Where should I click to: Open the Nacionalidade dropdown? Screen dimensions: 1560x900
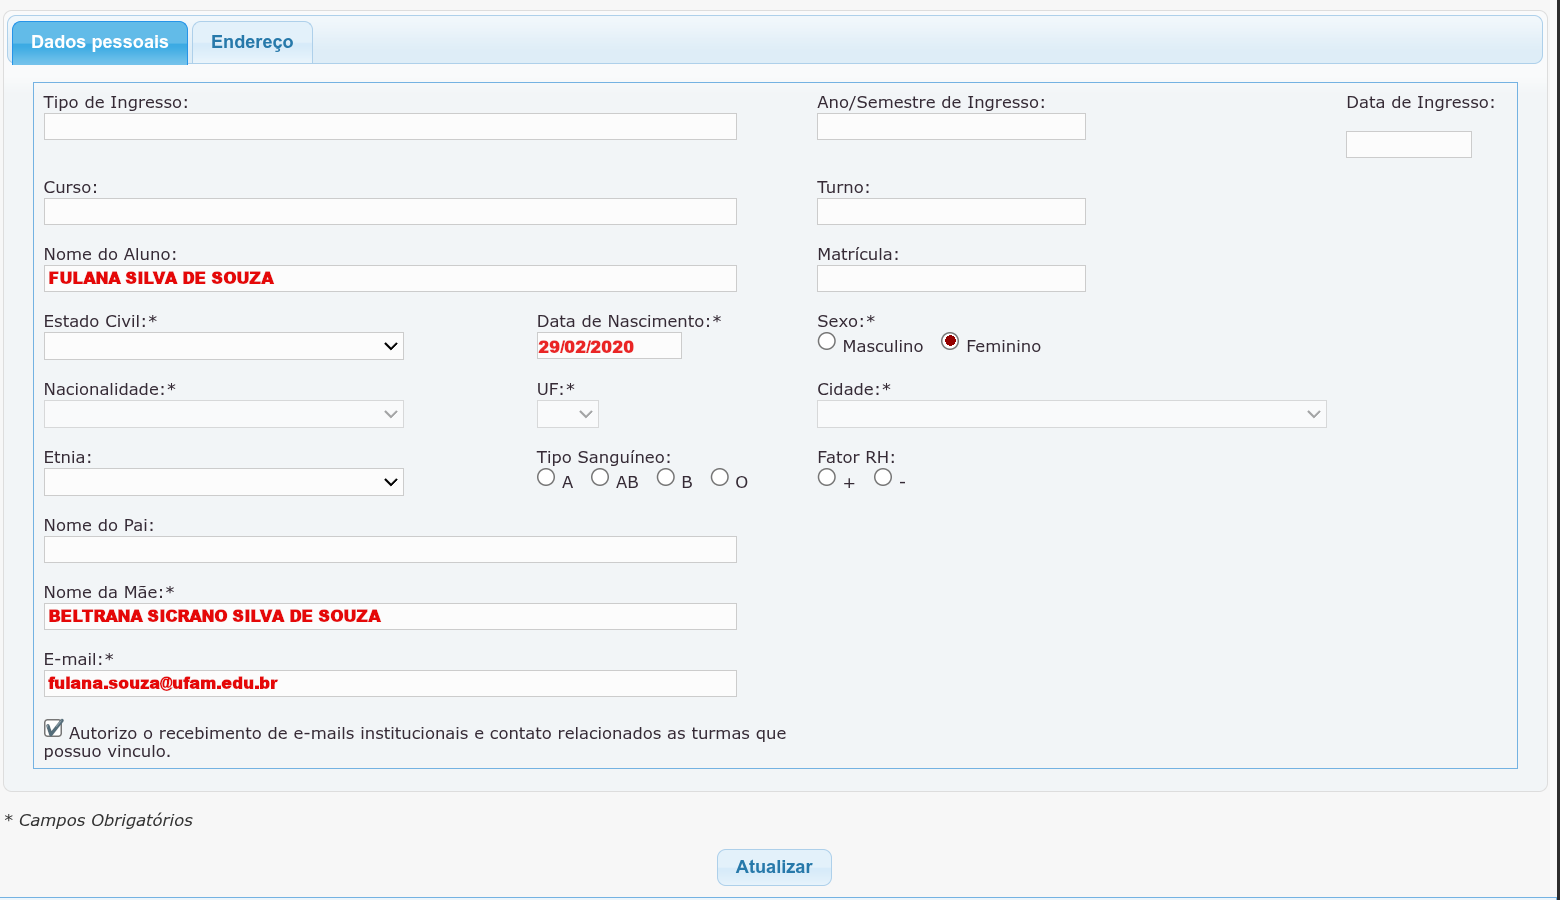tap(224, 414)
